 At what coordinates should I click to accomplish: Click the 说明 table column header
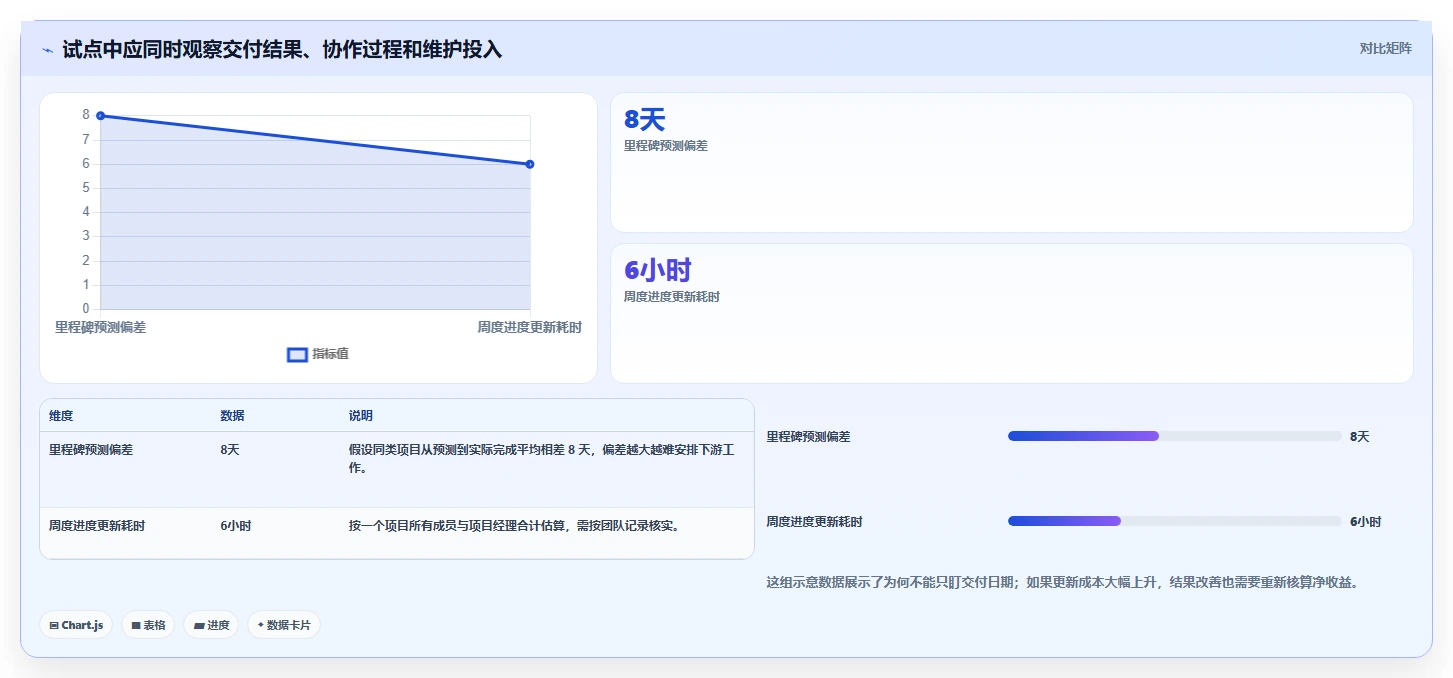(361, 416)
